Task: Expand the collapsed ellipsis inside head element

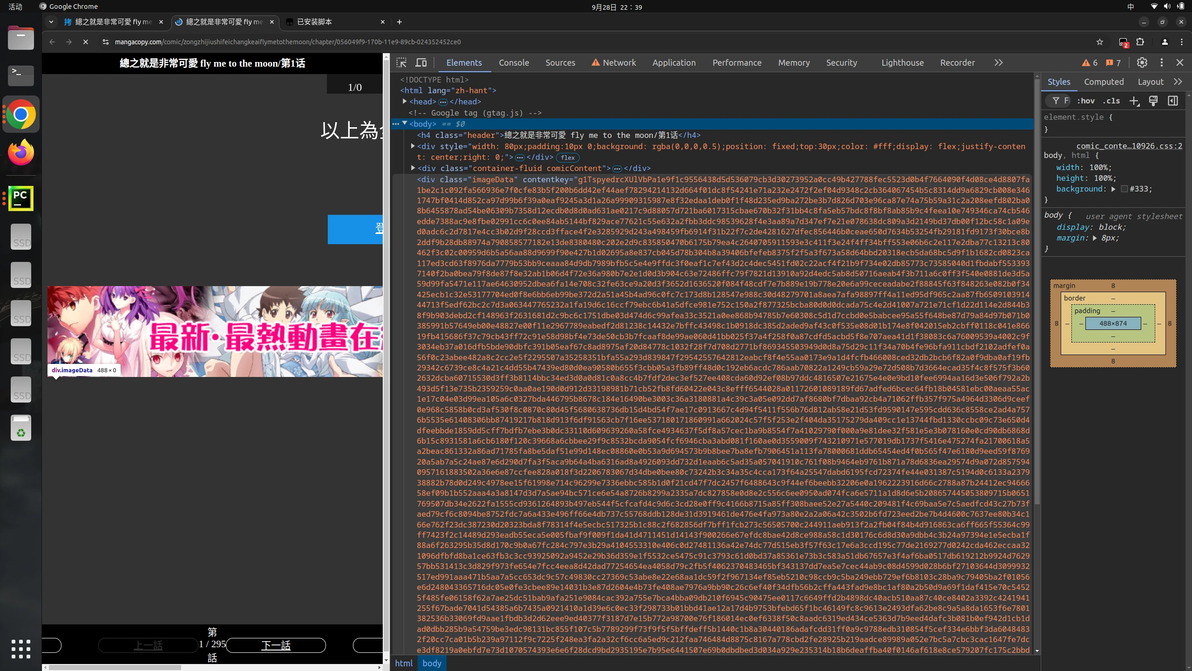Action: click(443, 102)
